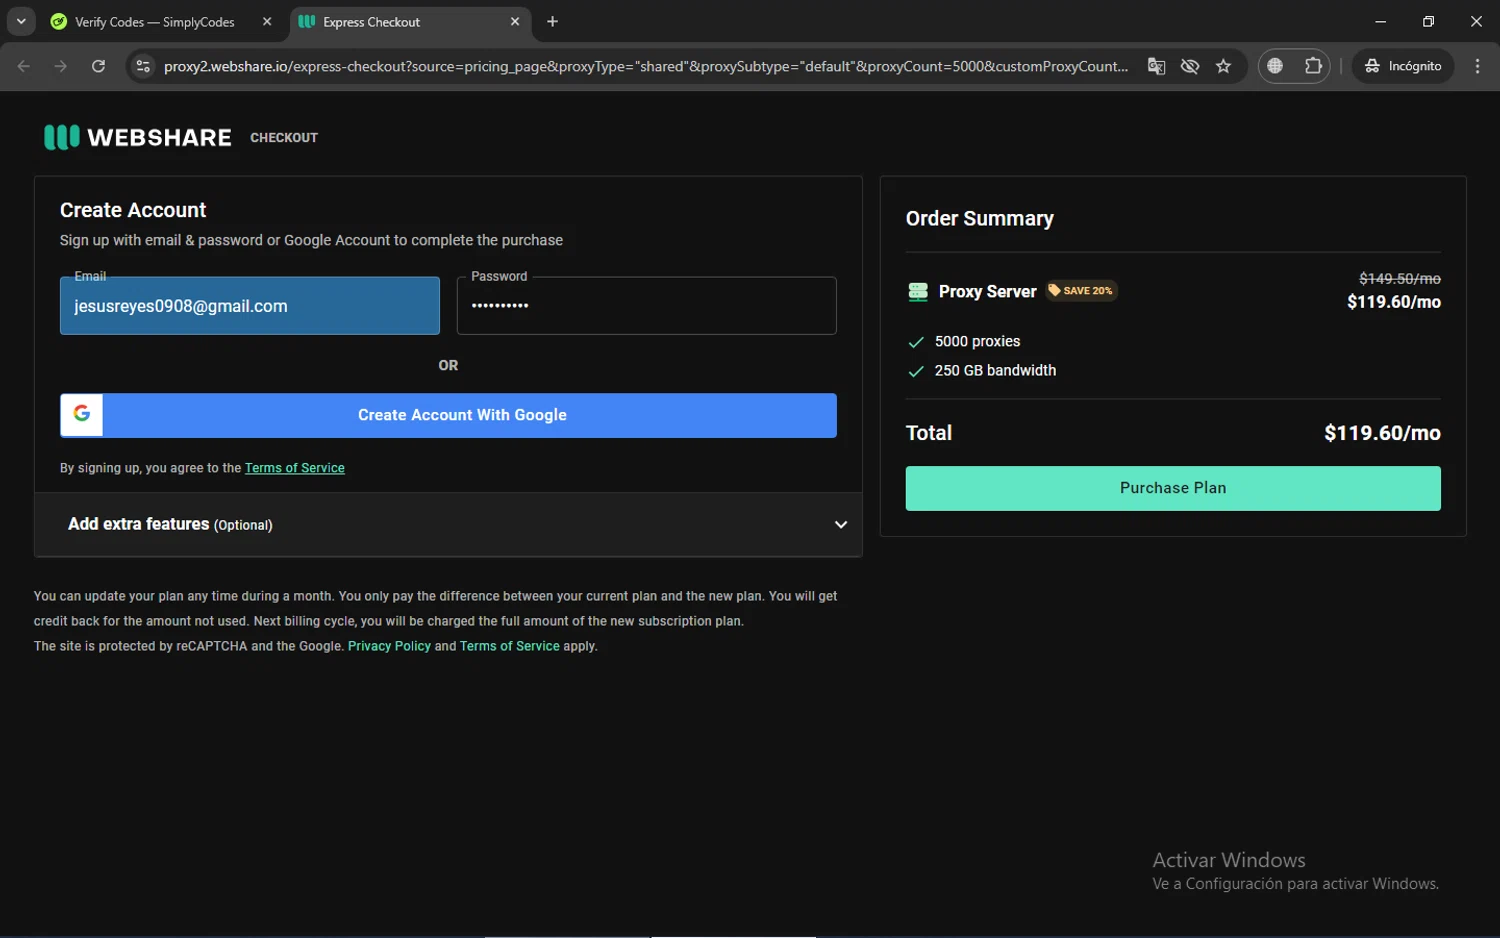Click the browser address bar URL
The image size is (1500, 938).
tap(645, 66)
